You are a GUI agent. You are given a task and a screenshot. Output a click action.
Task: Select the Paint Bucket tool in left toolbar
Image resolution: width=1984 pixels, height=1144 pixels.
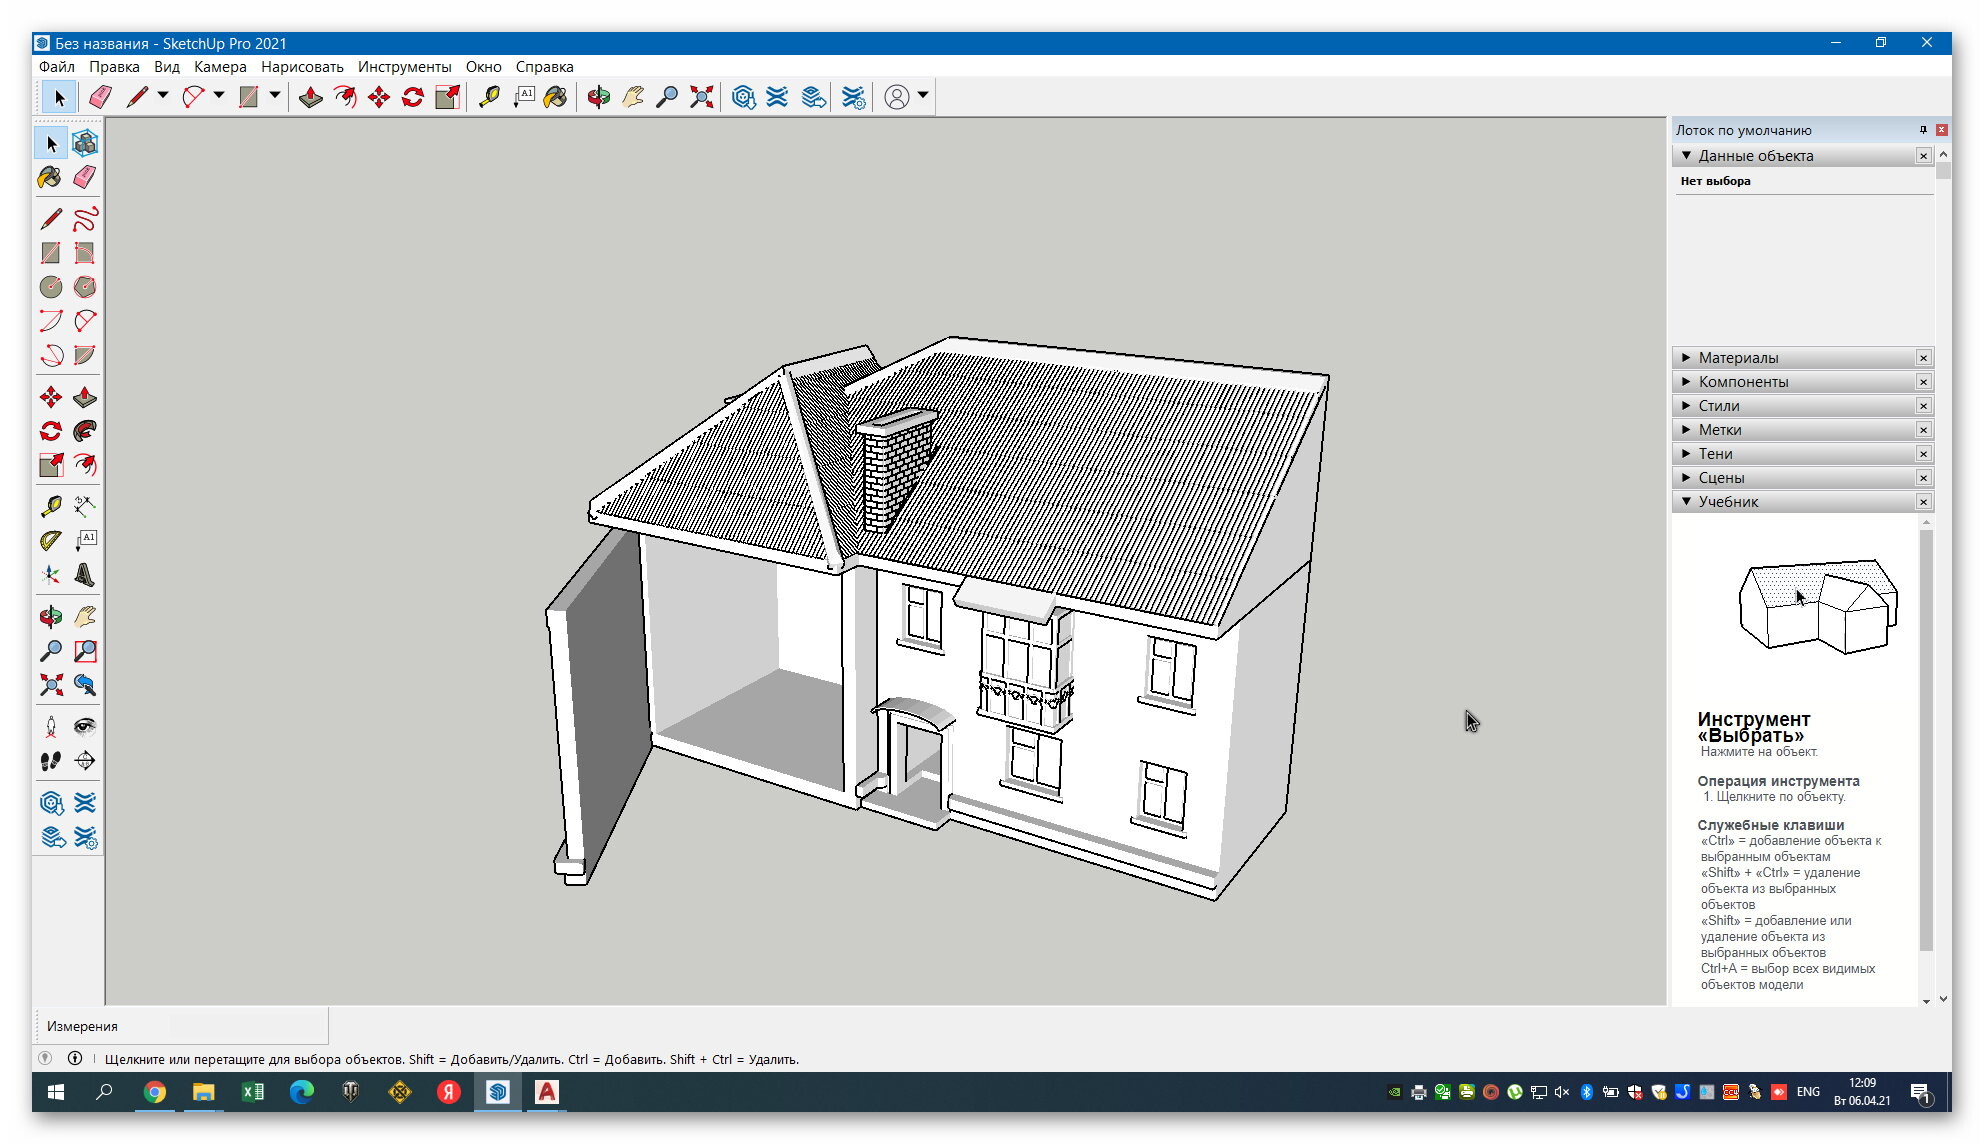50,178
